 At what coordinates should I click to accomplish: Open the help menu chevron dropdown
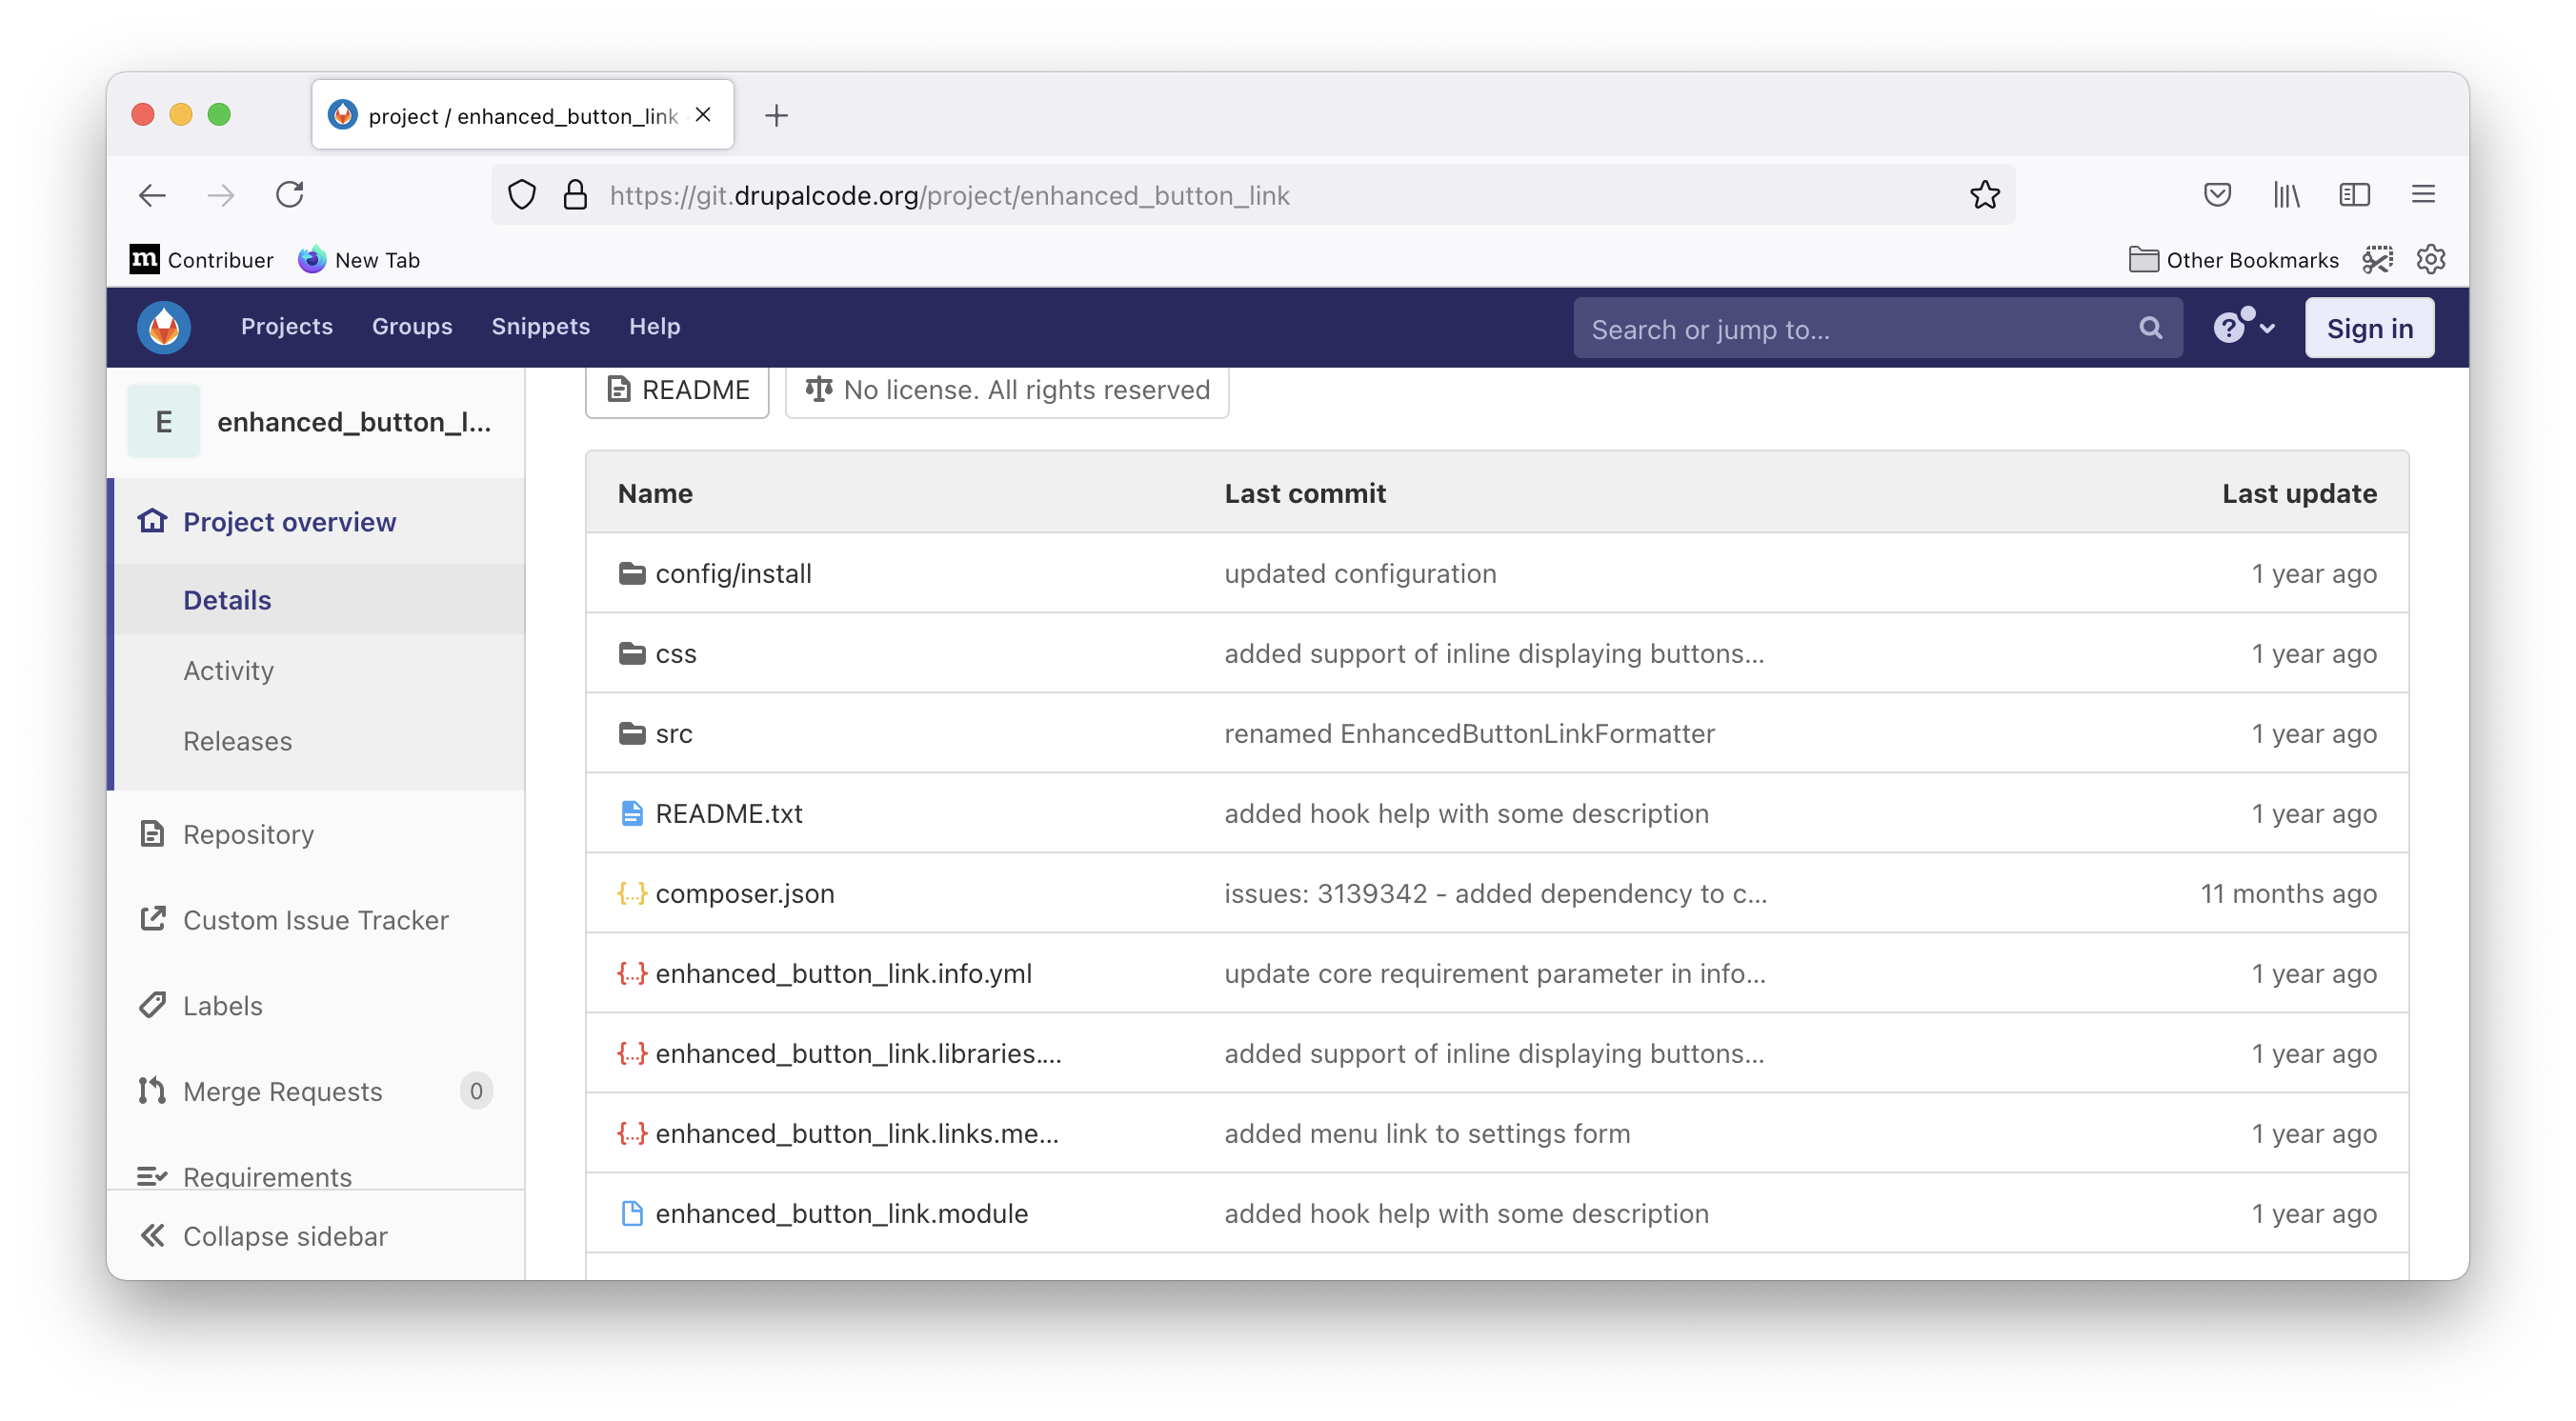(x=2267, y=327)
